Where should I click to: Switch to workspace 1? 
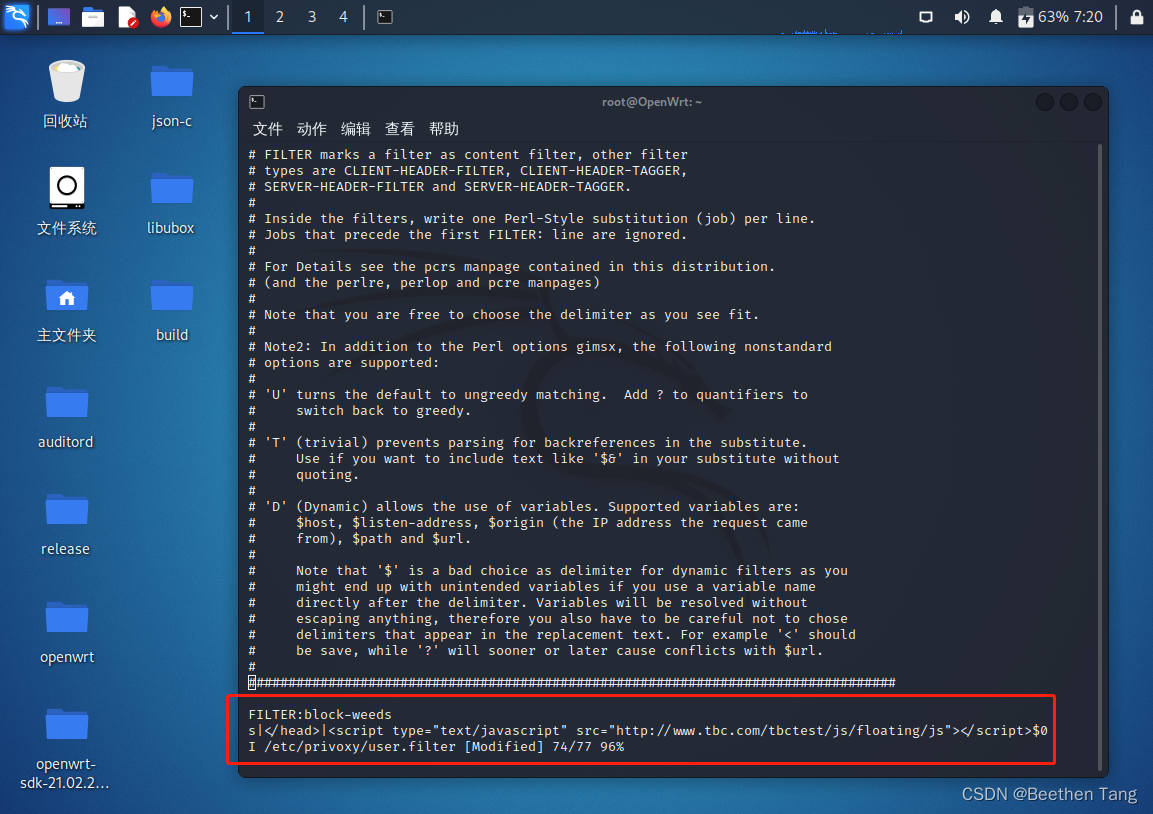(x=248, y=17)
